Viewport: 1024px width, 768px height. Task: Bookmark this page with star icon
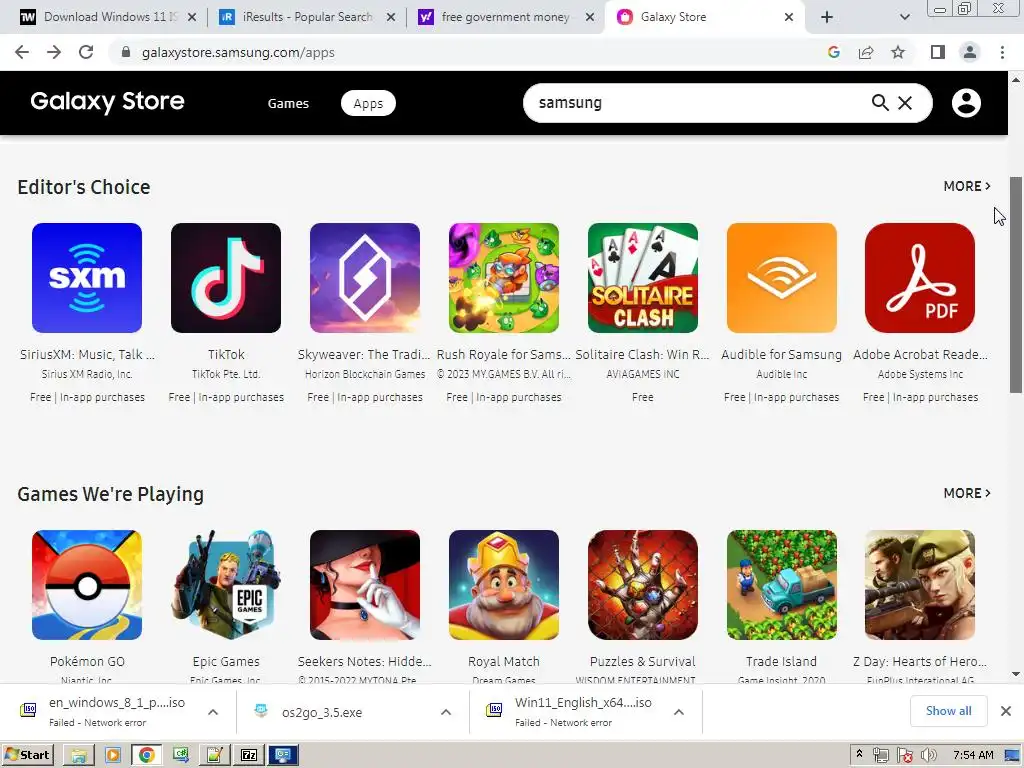(898, 52)
